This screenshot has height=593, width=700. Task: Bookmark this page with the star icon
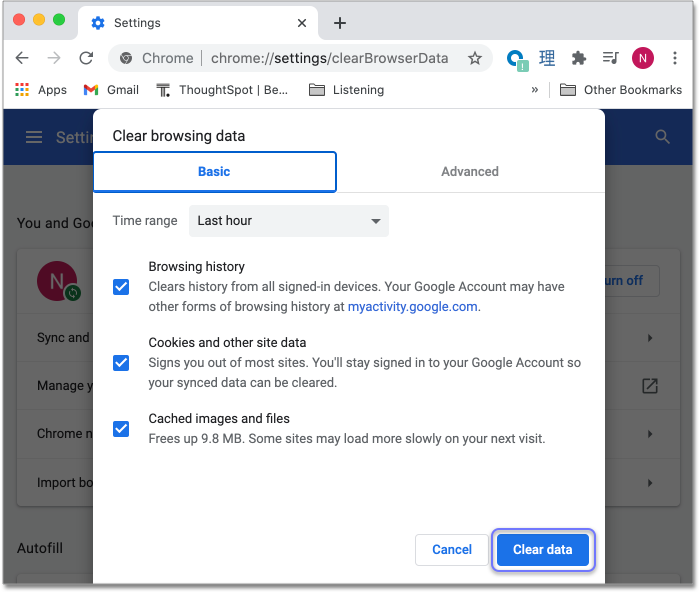(x=475, y=58)
